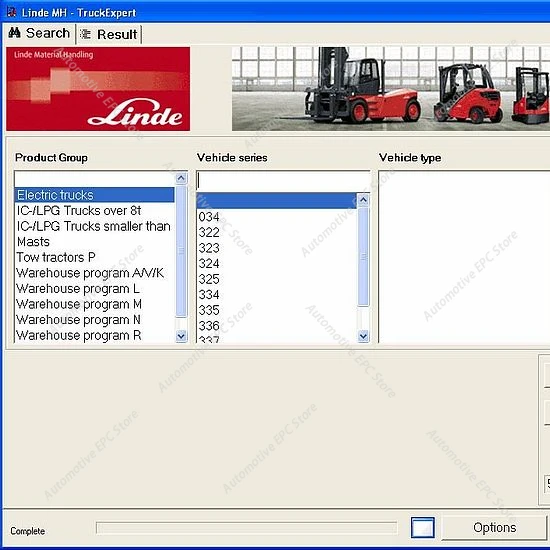Click Vehicle series scroll down arrow
550x550 pixels.
click(363, 336)
